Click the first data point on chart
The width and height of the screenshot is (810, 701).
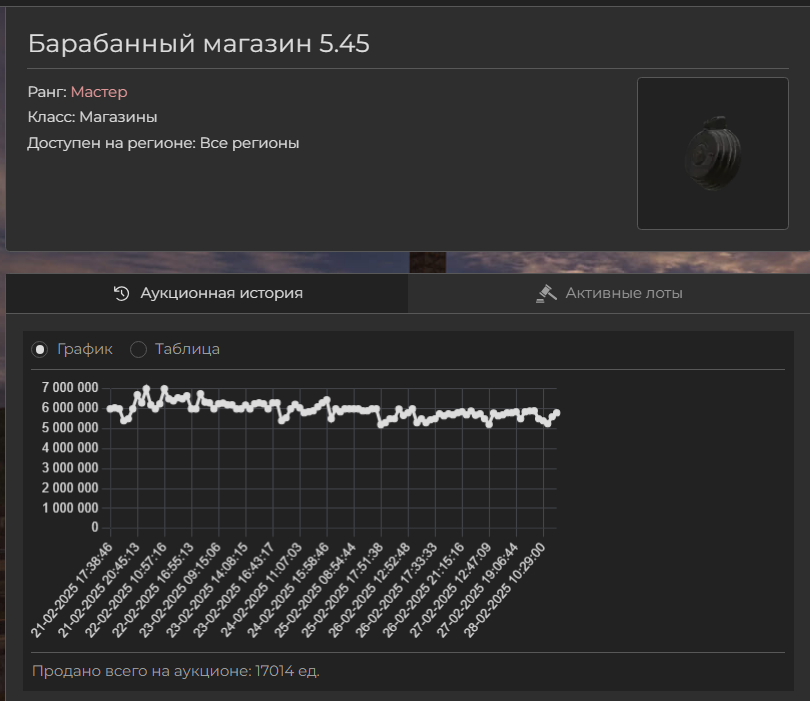pyautogui.click(x=110, y=409)
